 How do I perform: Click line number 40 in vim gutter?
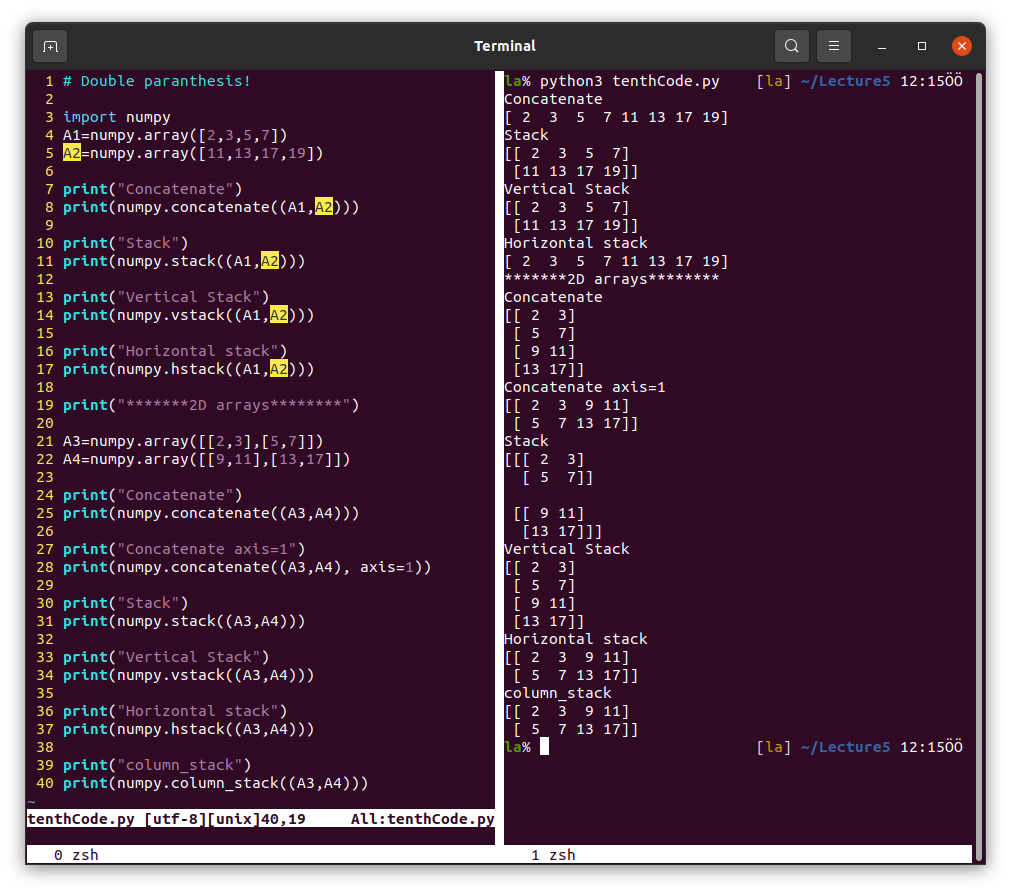point(44,783)
